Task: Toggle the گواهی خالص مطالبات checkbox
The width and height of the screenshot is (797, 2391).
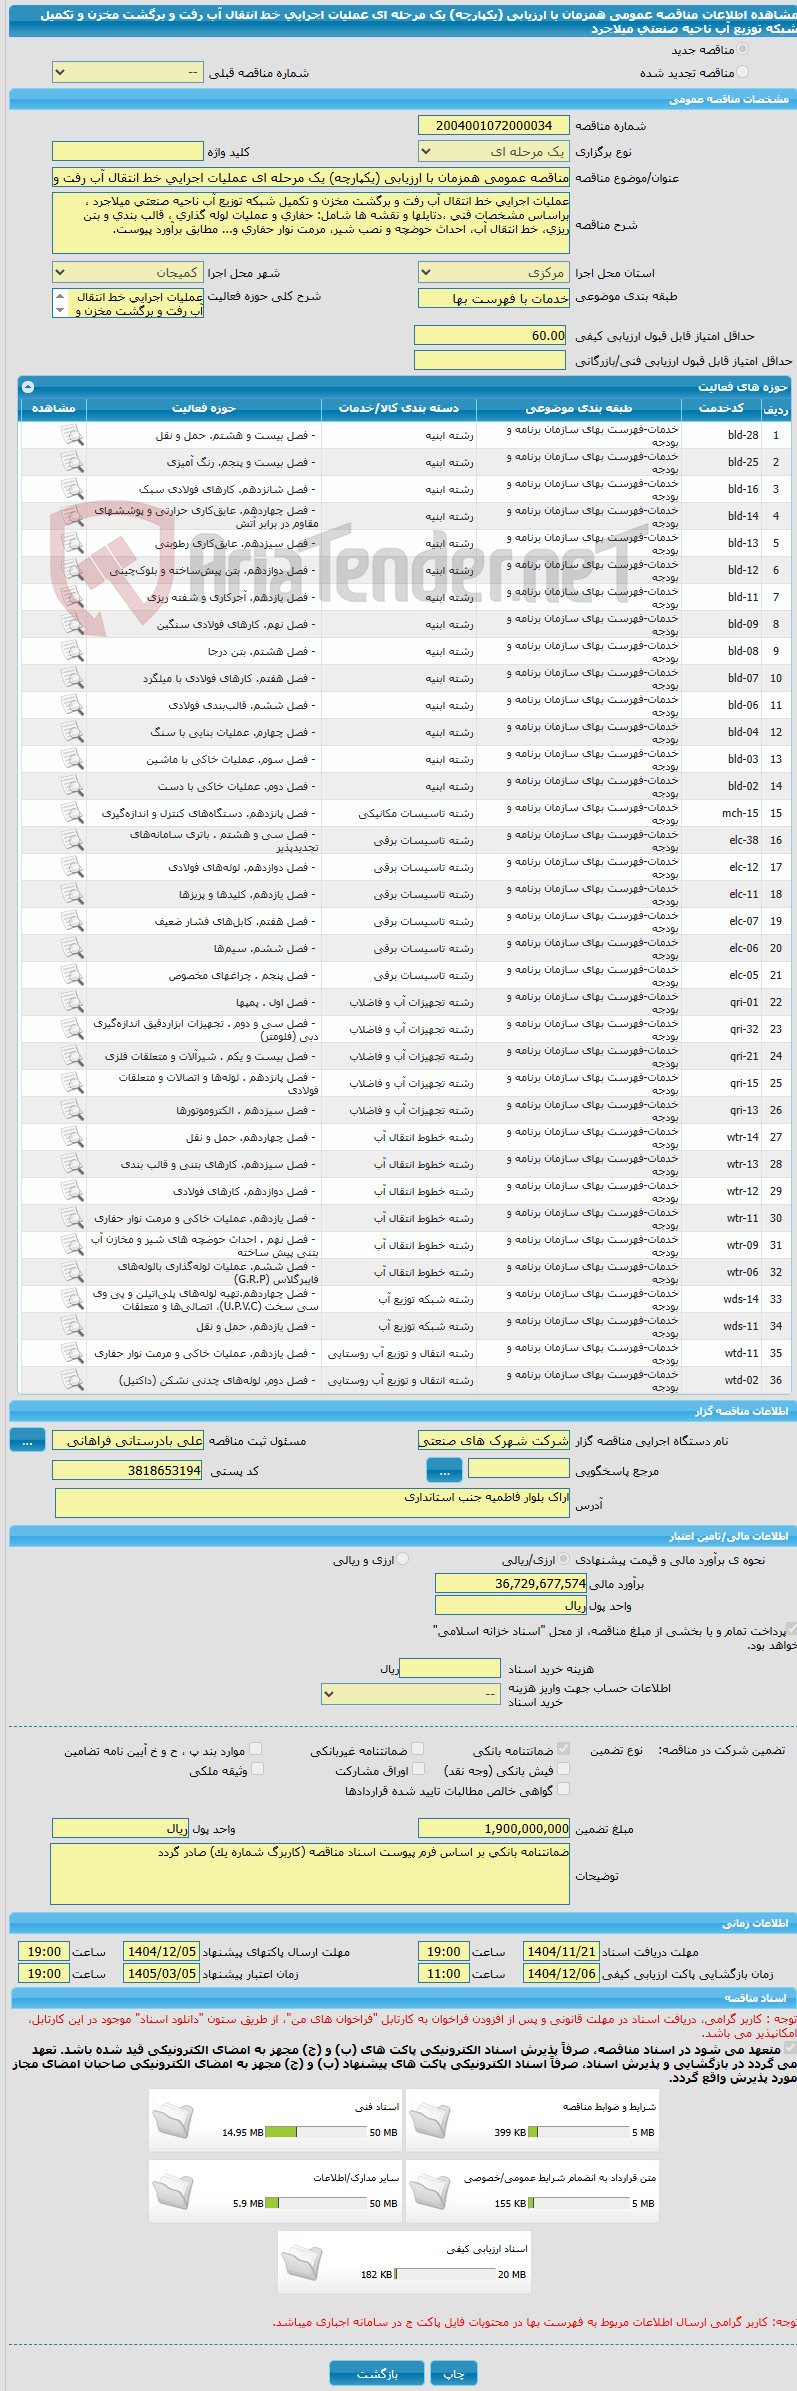Action: [563, 1789]
